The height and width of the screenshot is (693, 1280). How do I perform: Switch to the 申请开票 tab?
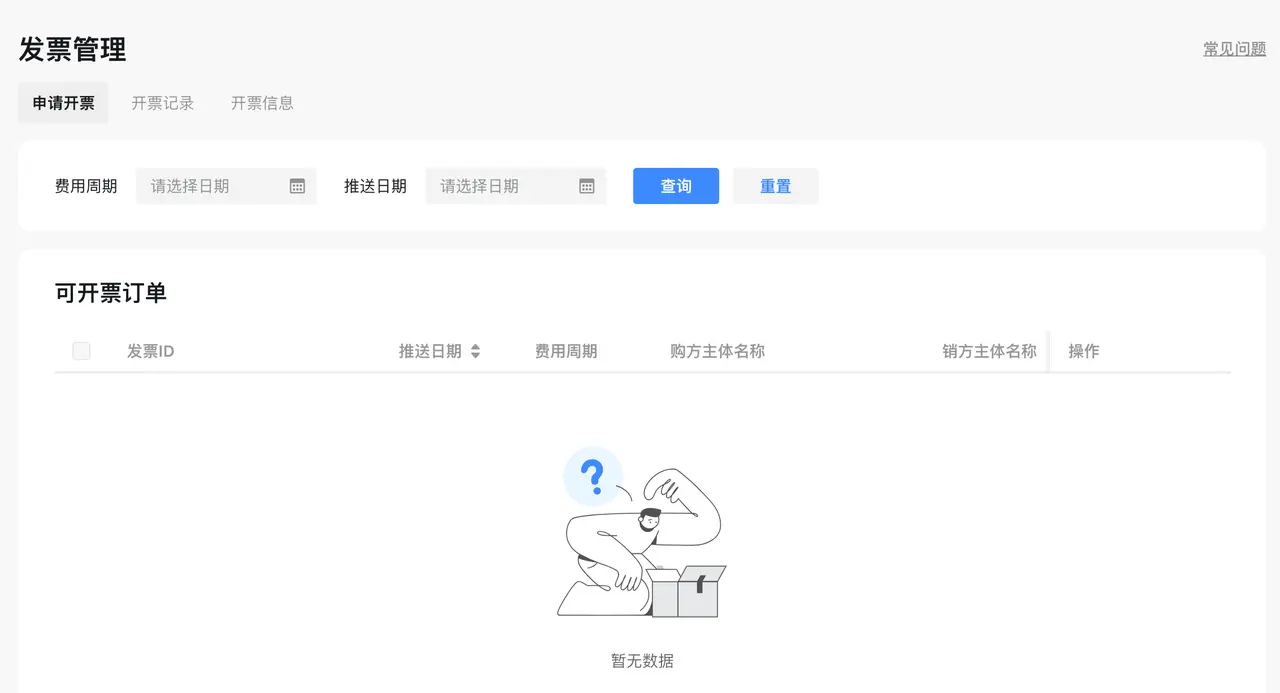click(63, 103)
